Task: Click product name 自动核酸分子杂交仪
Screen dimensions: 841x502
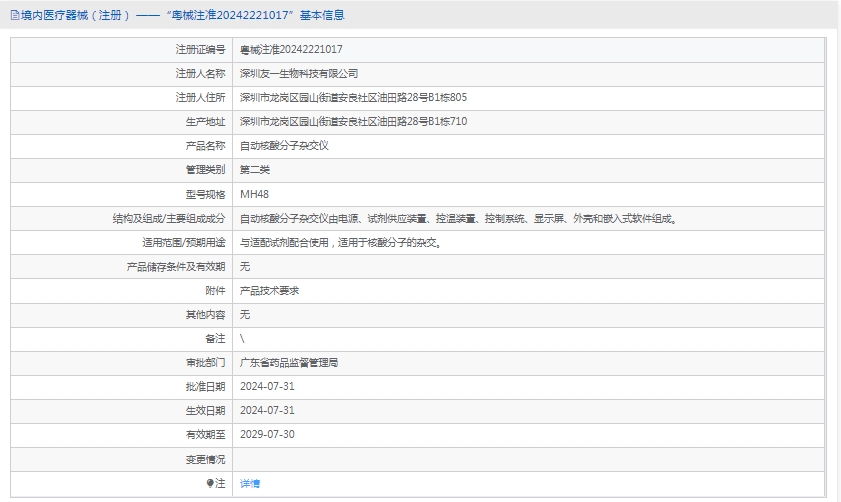Action: click(284, 145)
